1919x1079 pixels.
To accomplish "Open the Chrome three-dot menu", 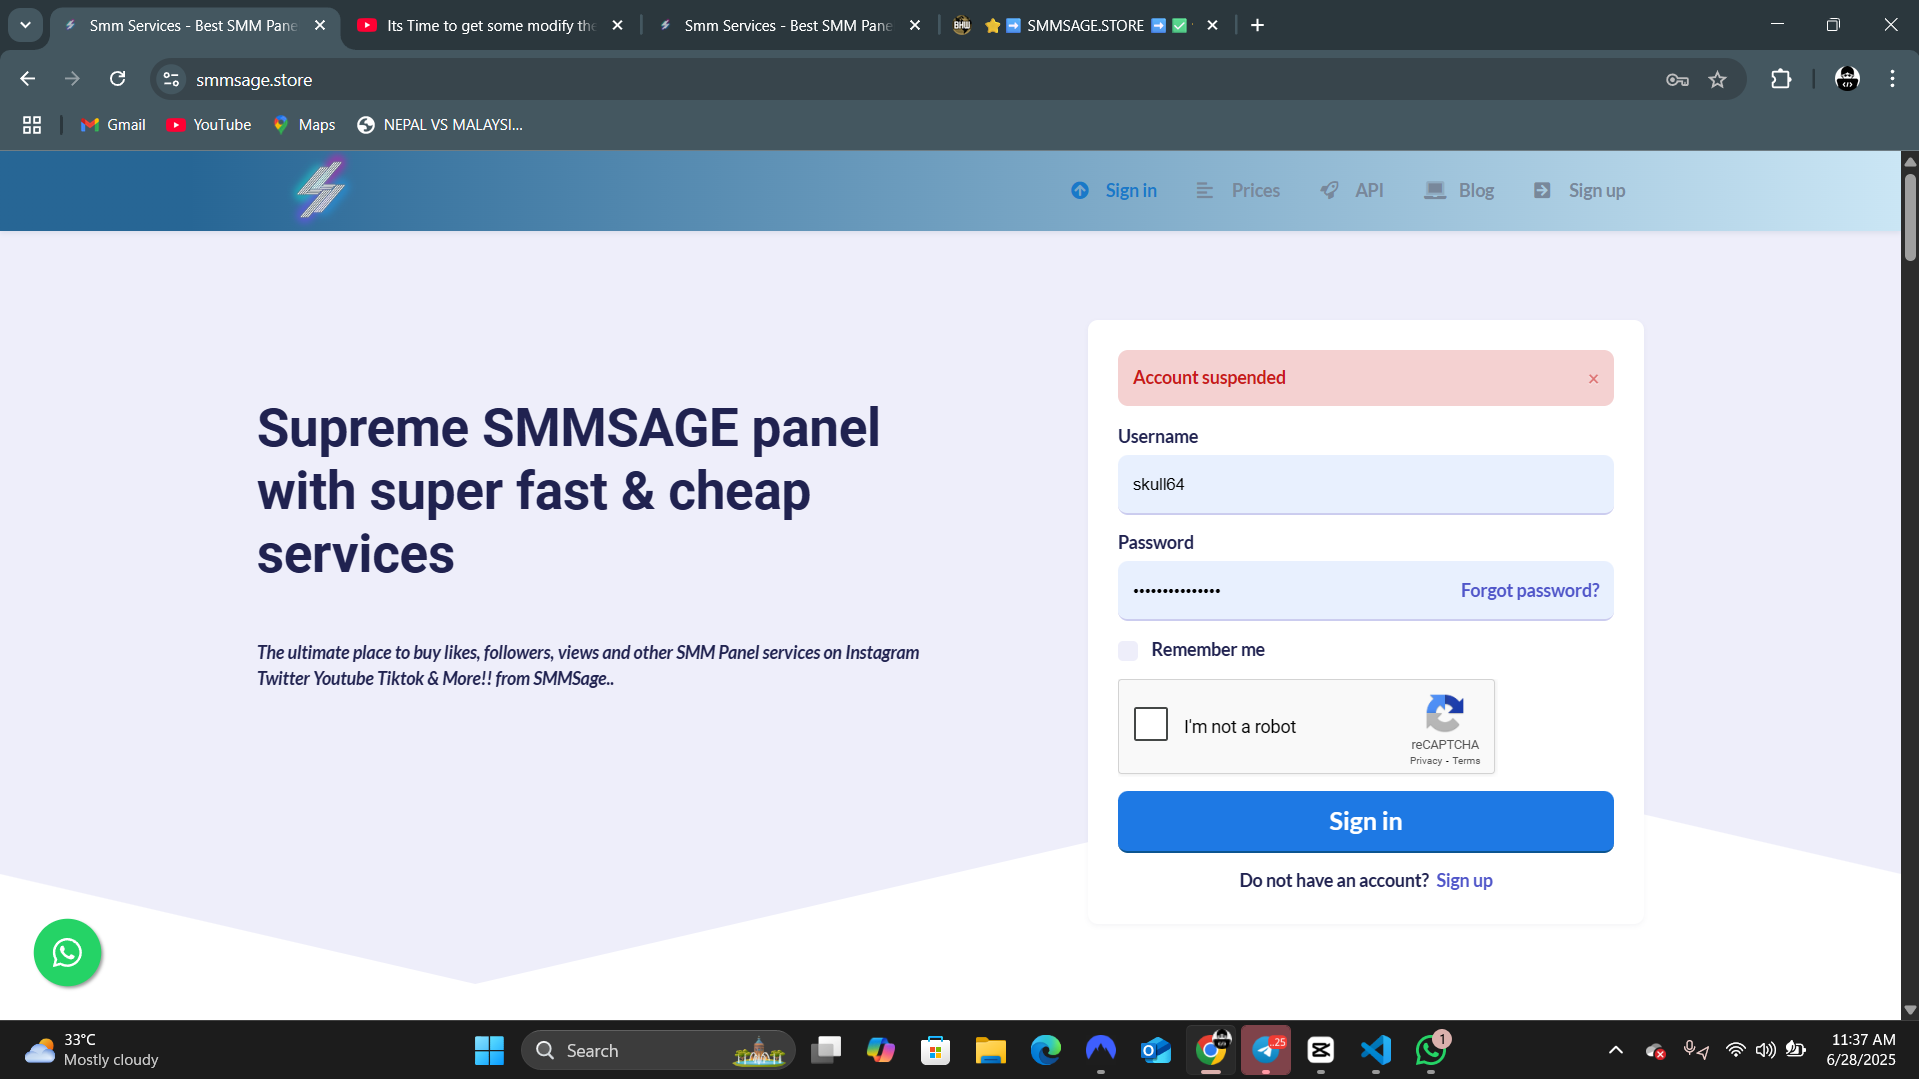I will [x=1892, y=79].
